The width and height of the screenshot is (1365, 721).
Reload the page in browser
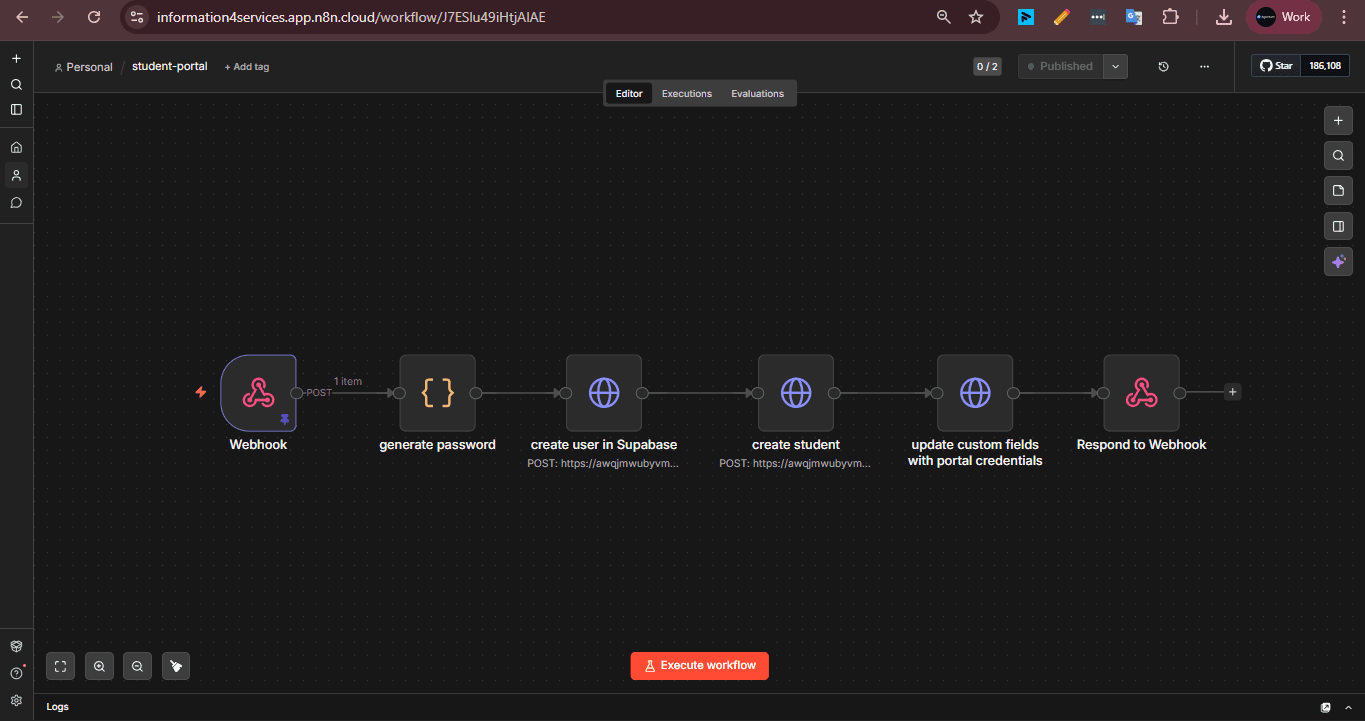[94, 17]
